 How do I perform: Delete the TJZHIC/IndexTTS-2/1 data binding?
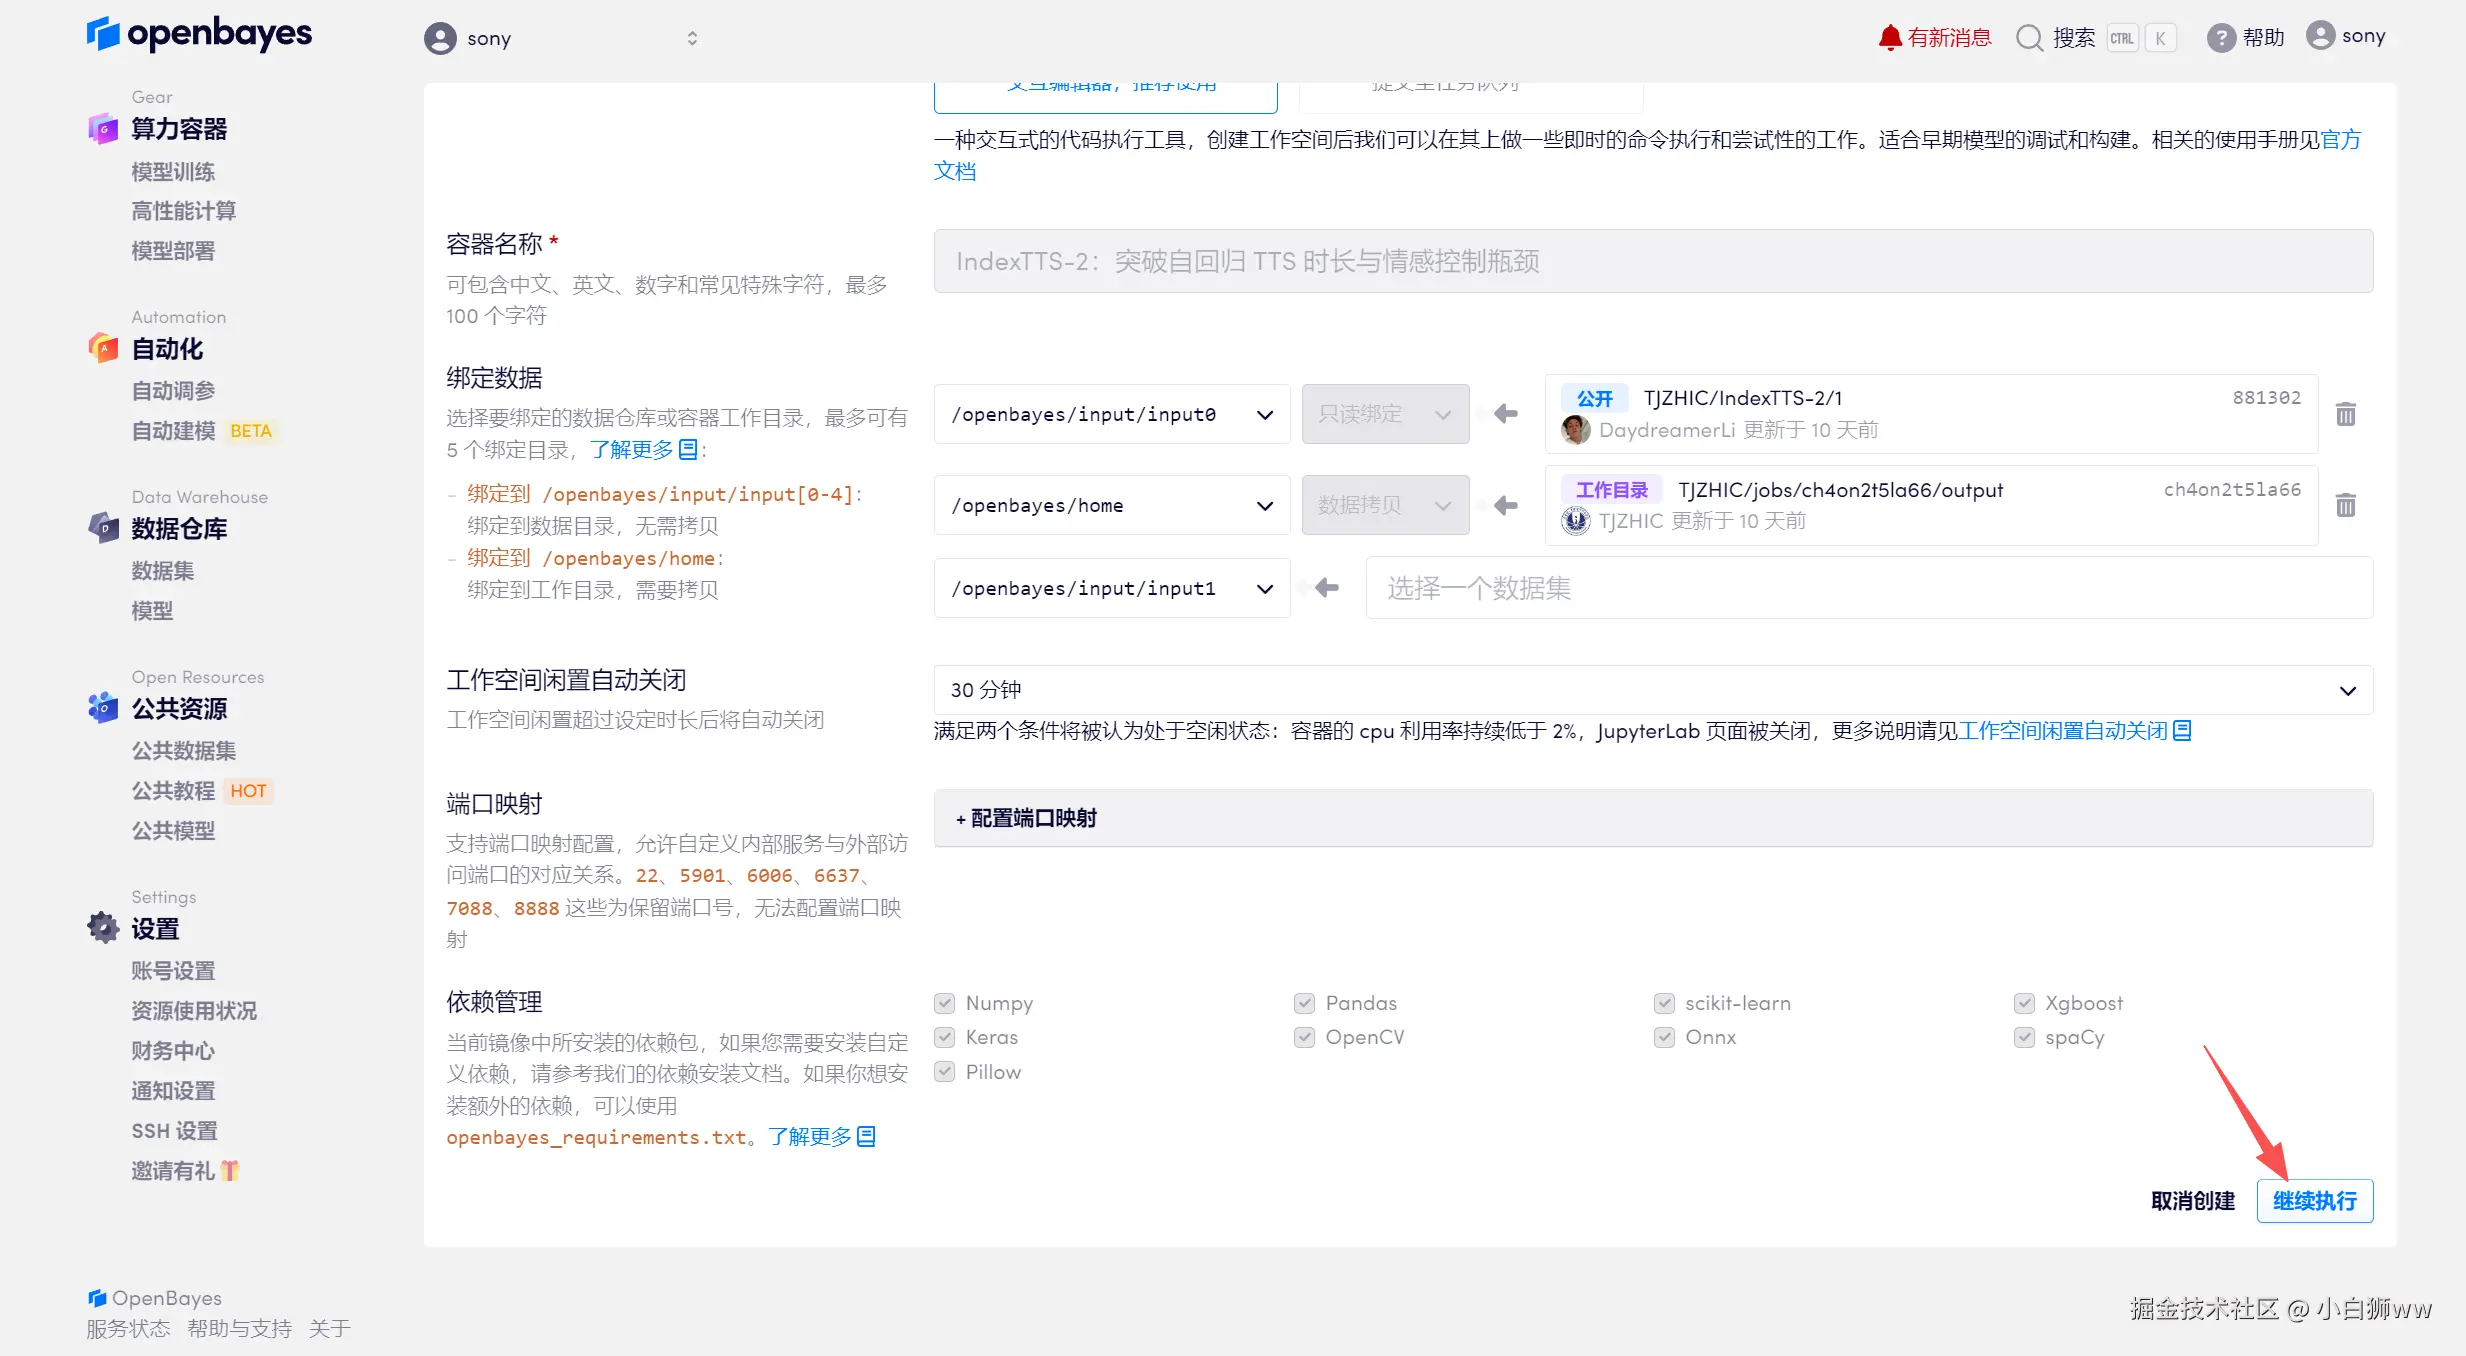[2345, 414]
